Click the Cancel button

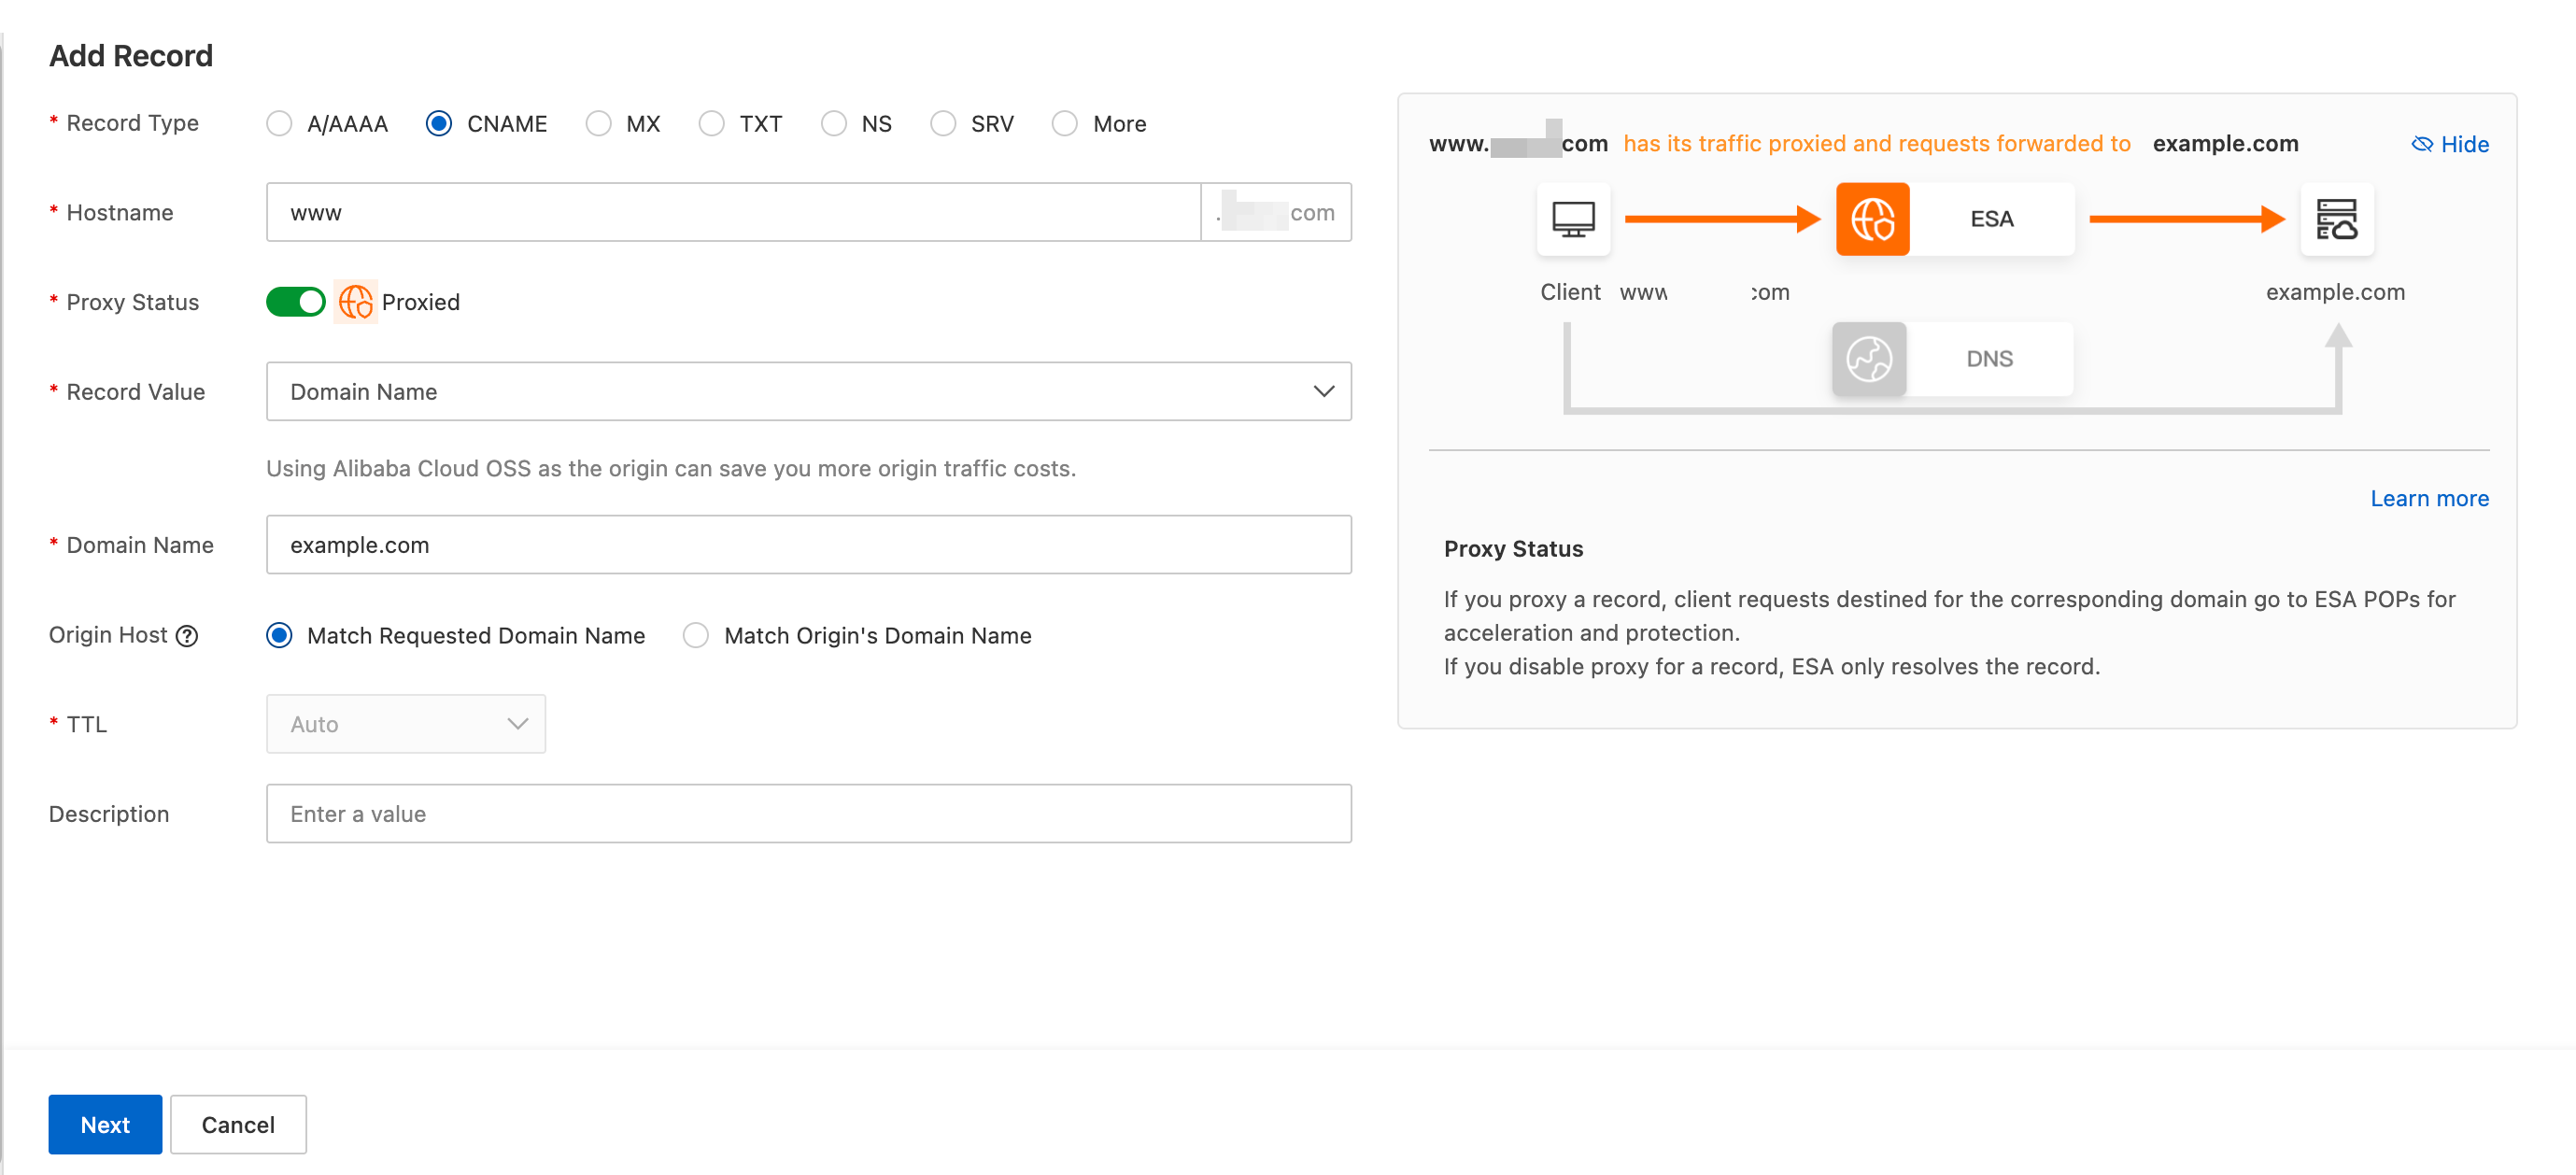coord(238,1125)
